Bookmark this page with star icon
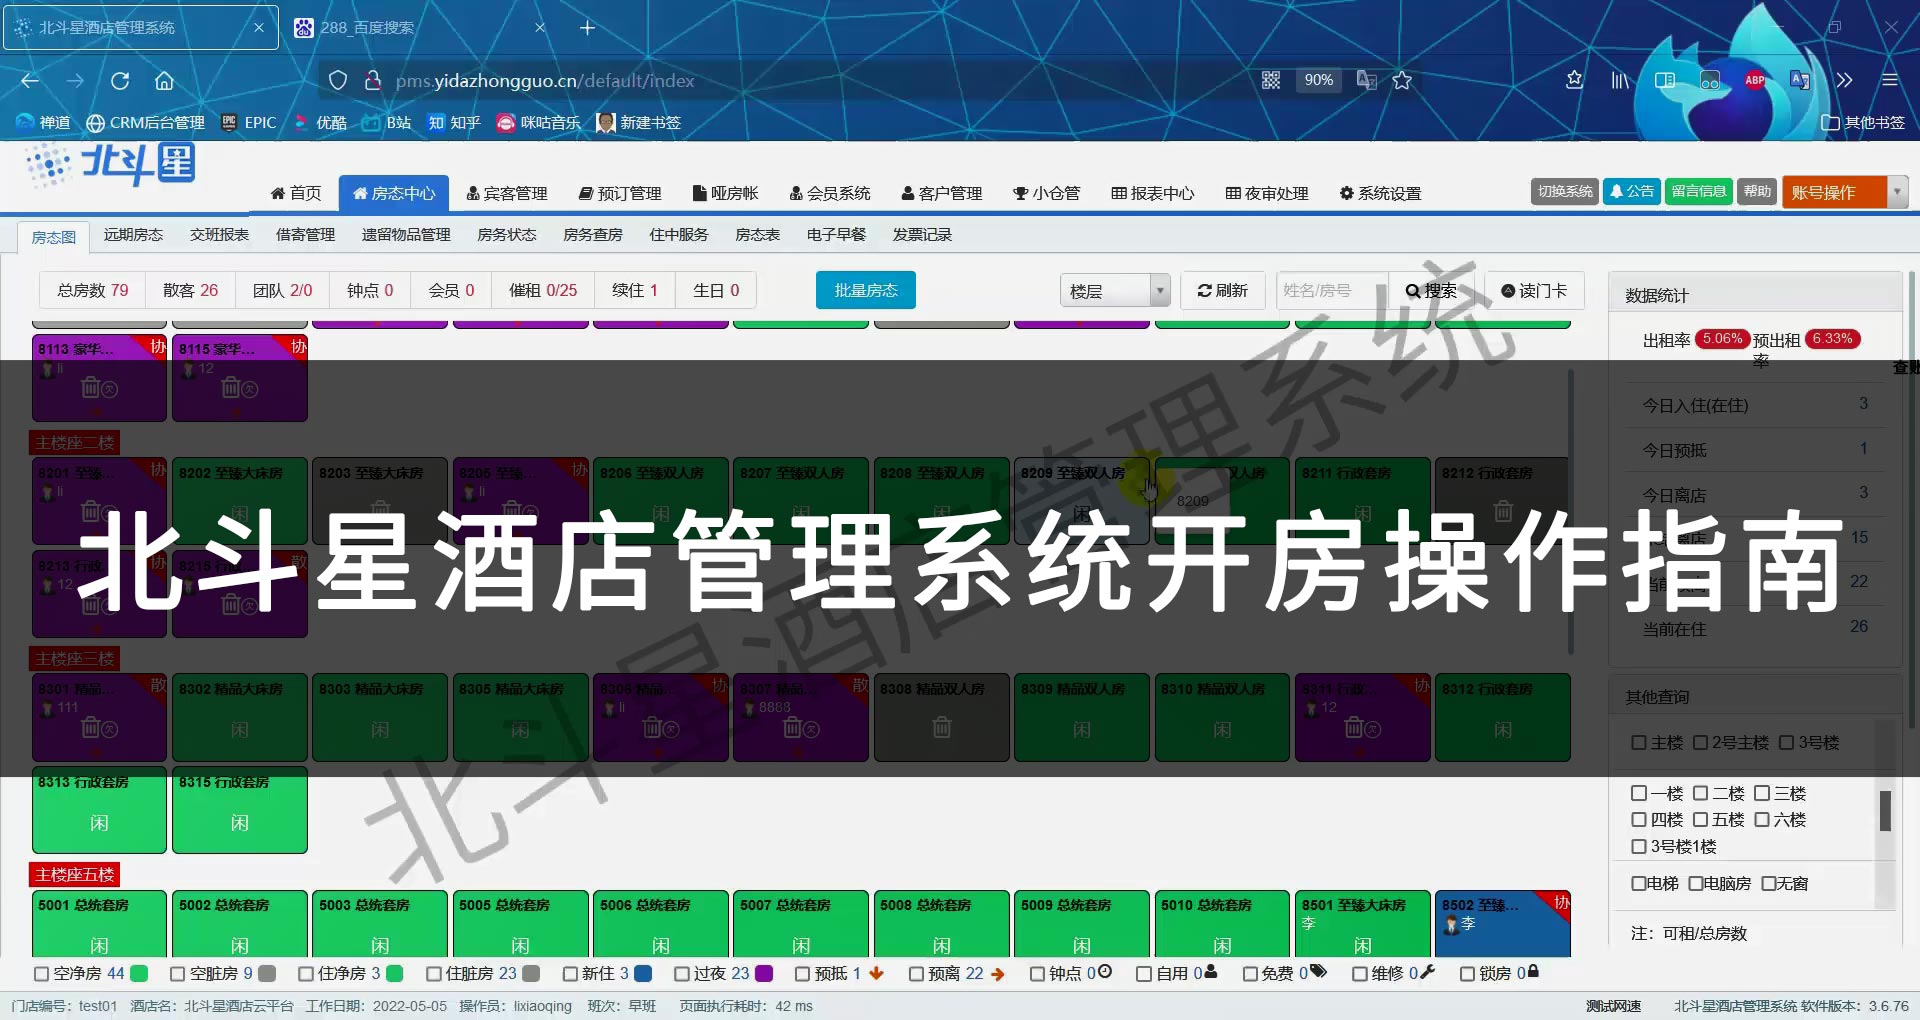This screenshot has width=1920, height=1020. click(x=1402, y=80)
